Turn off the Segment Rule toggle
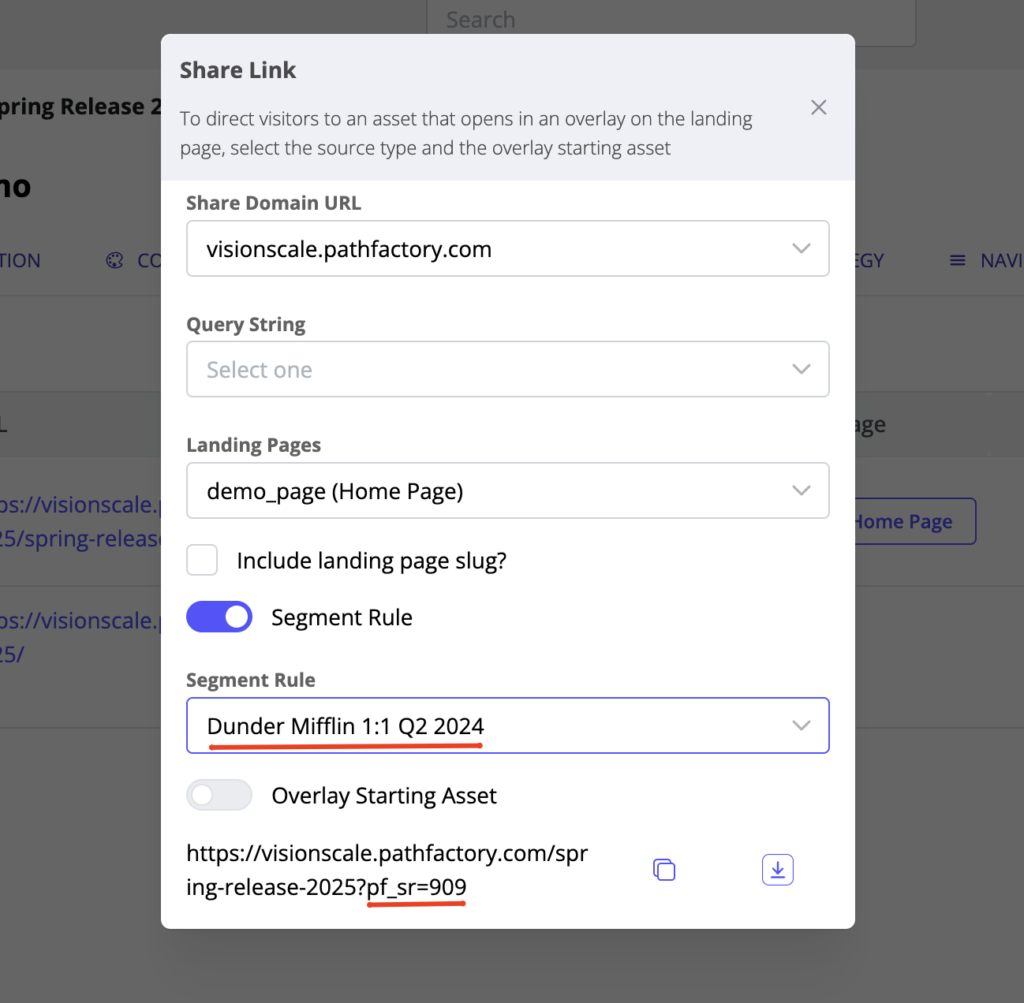Viewport: 1024px width, 1003px height. pos(219,617)
